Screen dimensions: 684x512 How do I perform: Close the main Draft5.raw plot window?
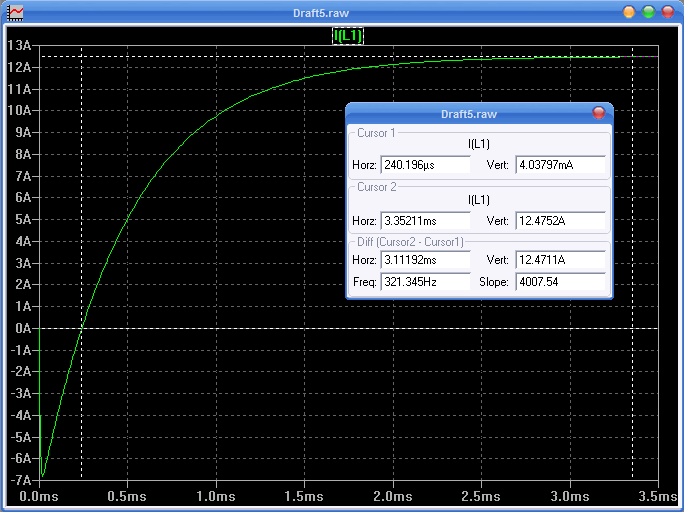click(x=667, y=12)
